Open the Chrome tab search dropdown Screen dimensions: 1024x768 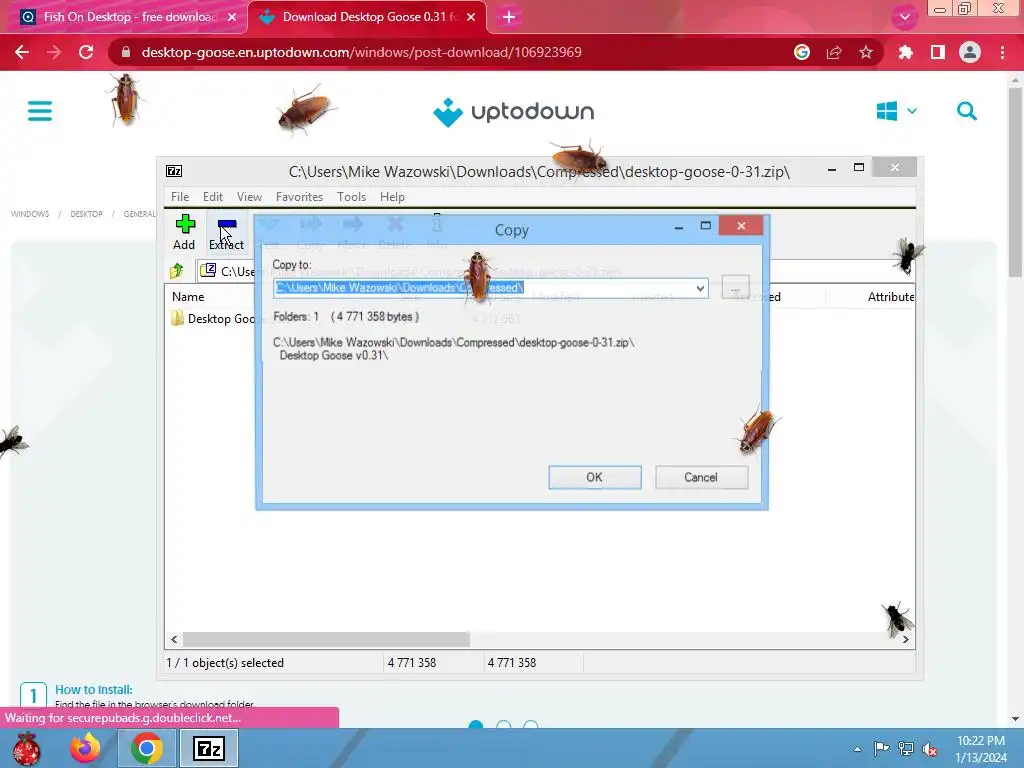pos(904,17)
